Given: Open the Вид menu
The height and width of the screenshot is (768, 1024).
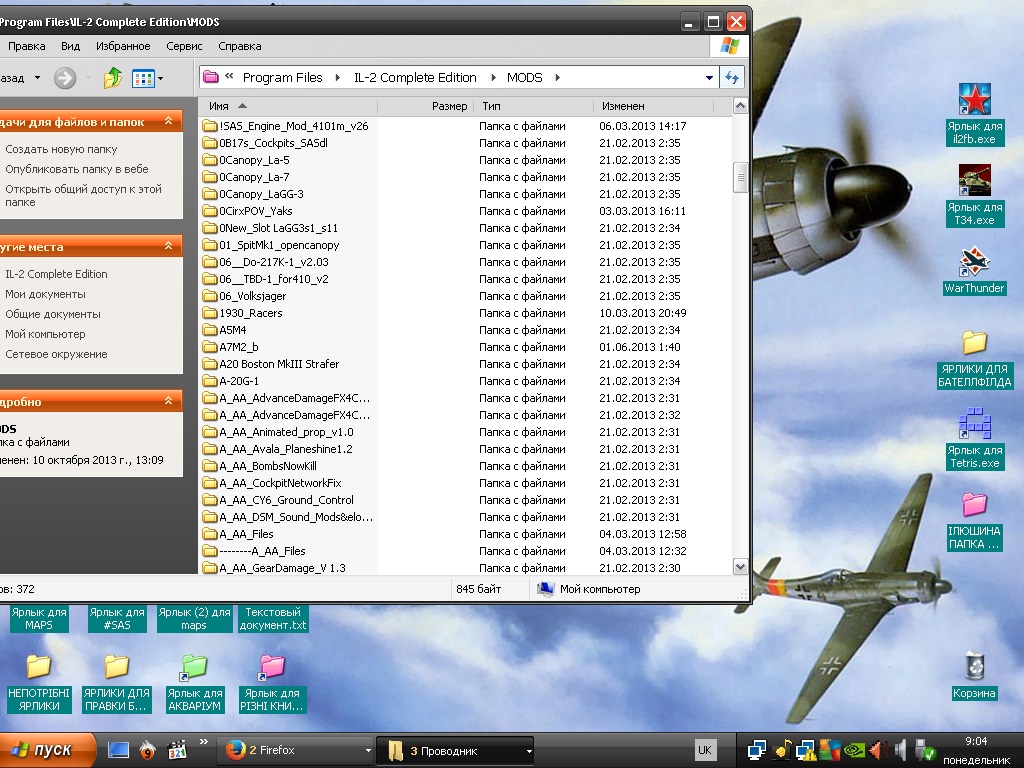Looking at the screenshot, I should tap(71, 46).
